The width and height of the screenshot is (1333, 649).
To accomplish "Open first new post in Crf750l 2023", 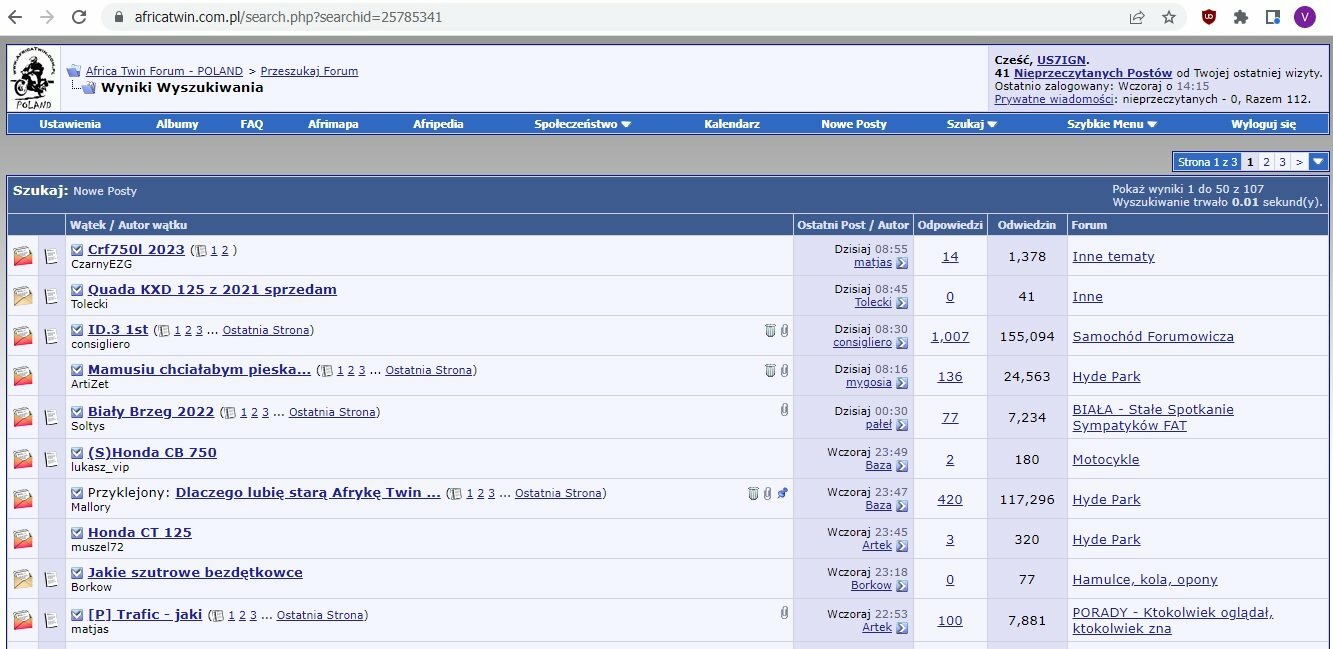I will tap(77, 249).
